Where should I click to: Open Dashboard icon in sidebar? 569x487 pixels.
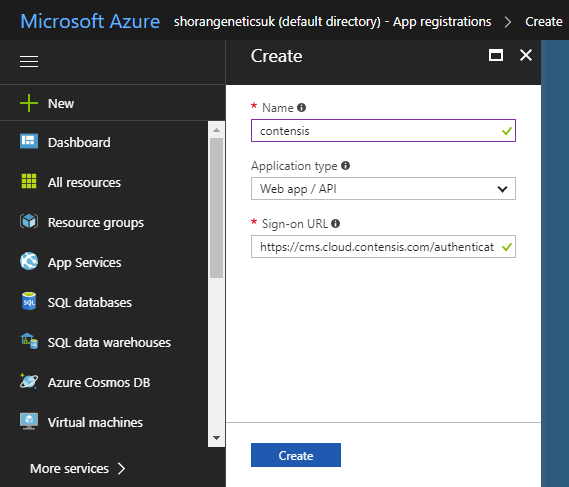click(29, 141)
